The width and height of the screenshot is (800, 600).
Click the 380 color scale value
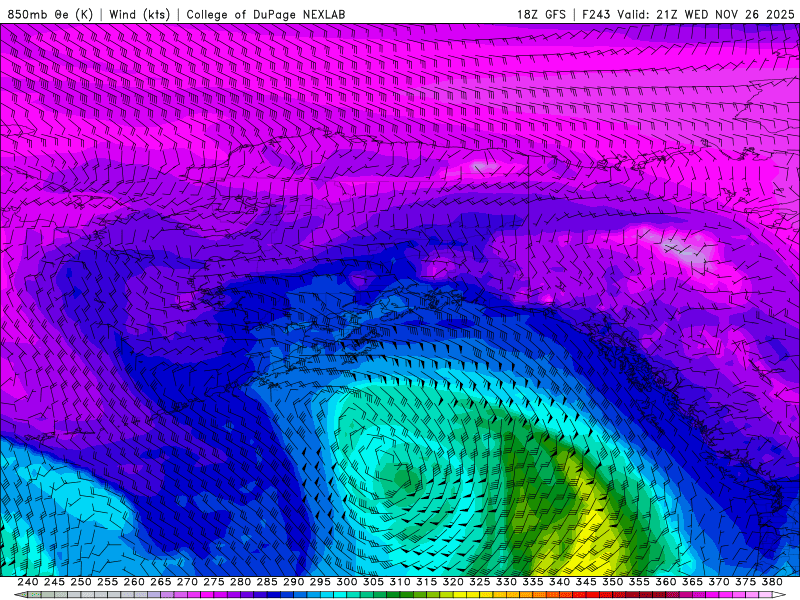(771, 582)
